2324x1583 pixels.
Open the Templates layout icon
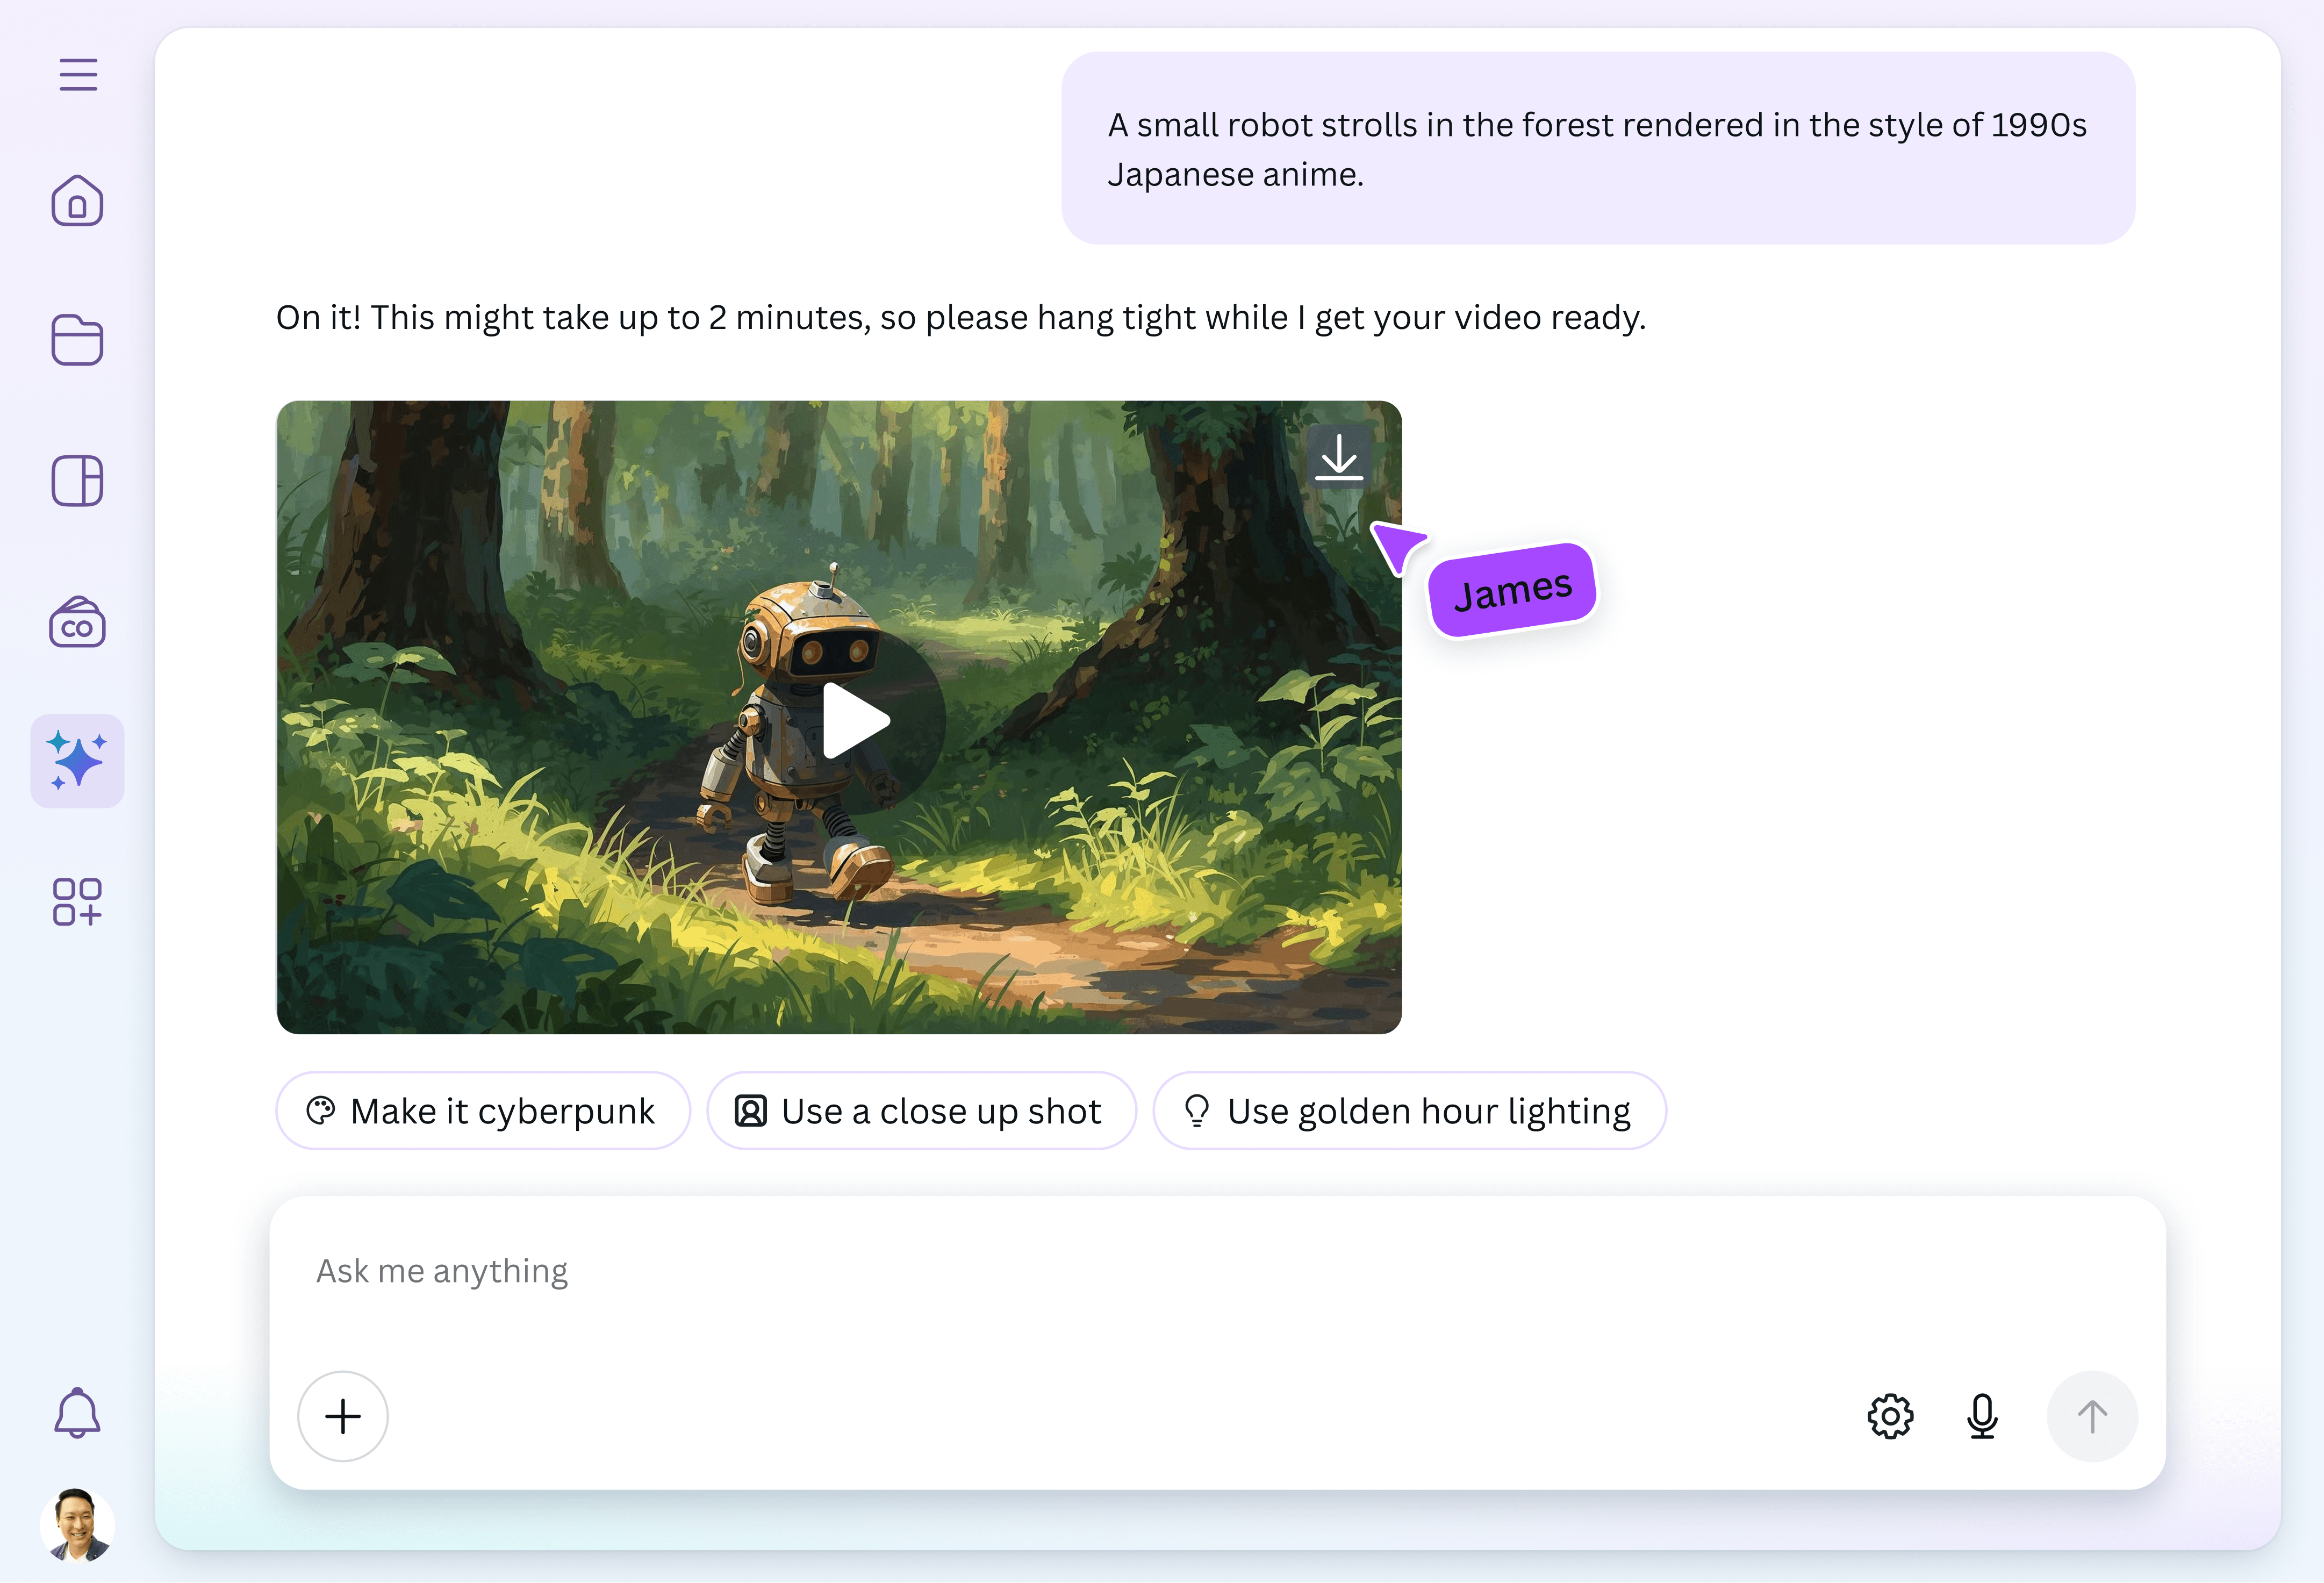tap(78, 481)
